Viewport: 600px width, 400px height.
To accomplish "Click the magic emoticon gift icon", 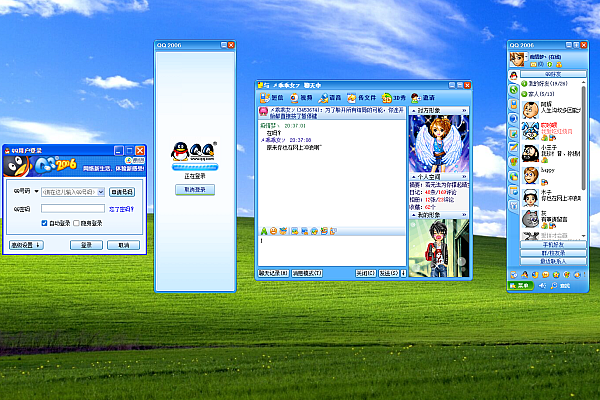I will [x=283, y=231].
